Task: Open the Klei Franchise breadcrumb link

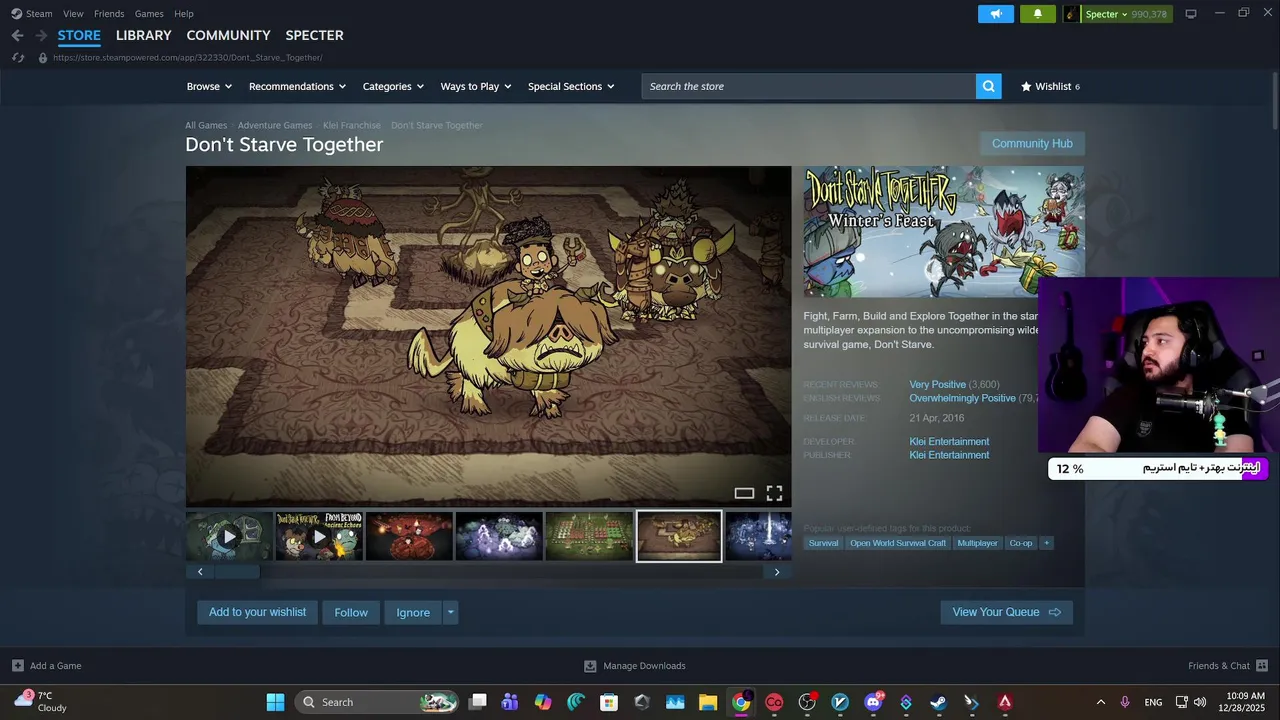Action: coord(352,126)
